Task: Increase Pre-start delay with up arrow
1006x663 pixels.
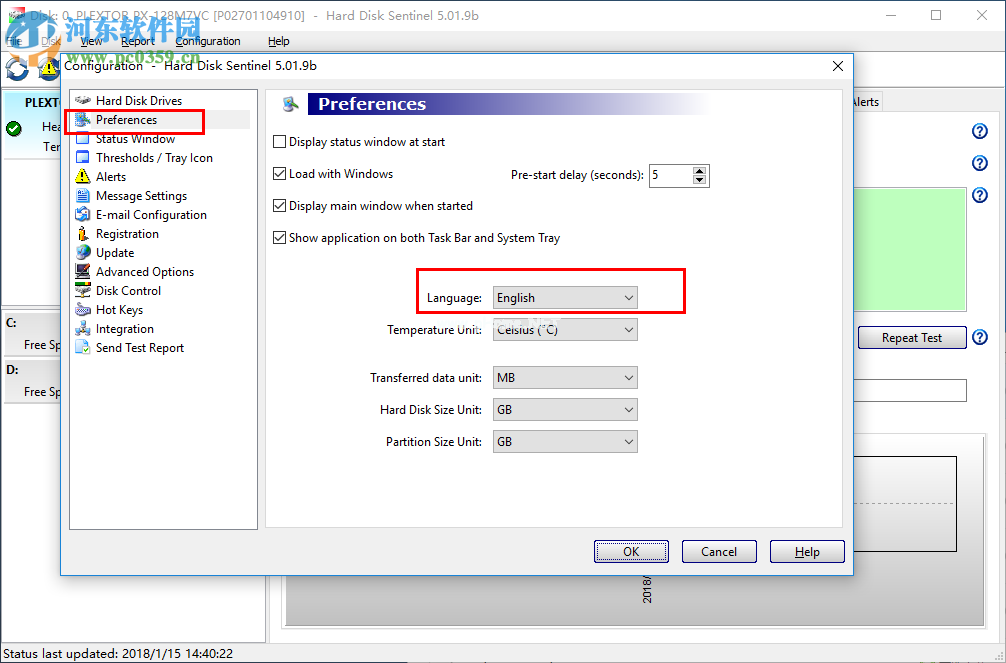Action: (699, 170)
